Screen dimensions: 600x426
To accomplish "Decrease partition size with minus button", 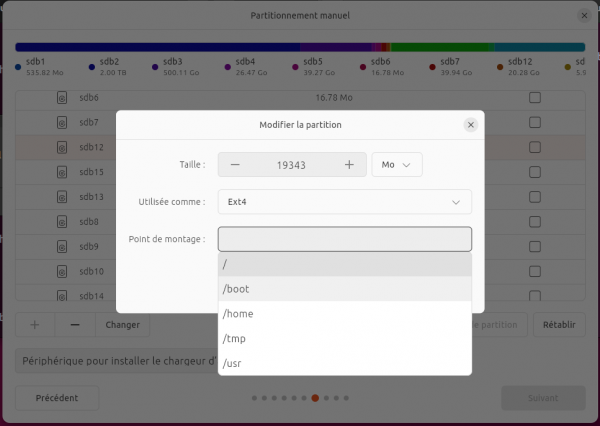I will (235, 165).
